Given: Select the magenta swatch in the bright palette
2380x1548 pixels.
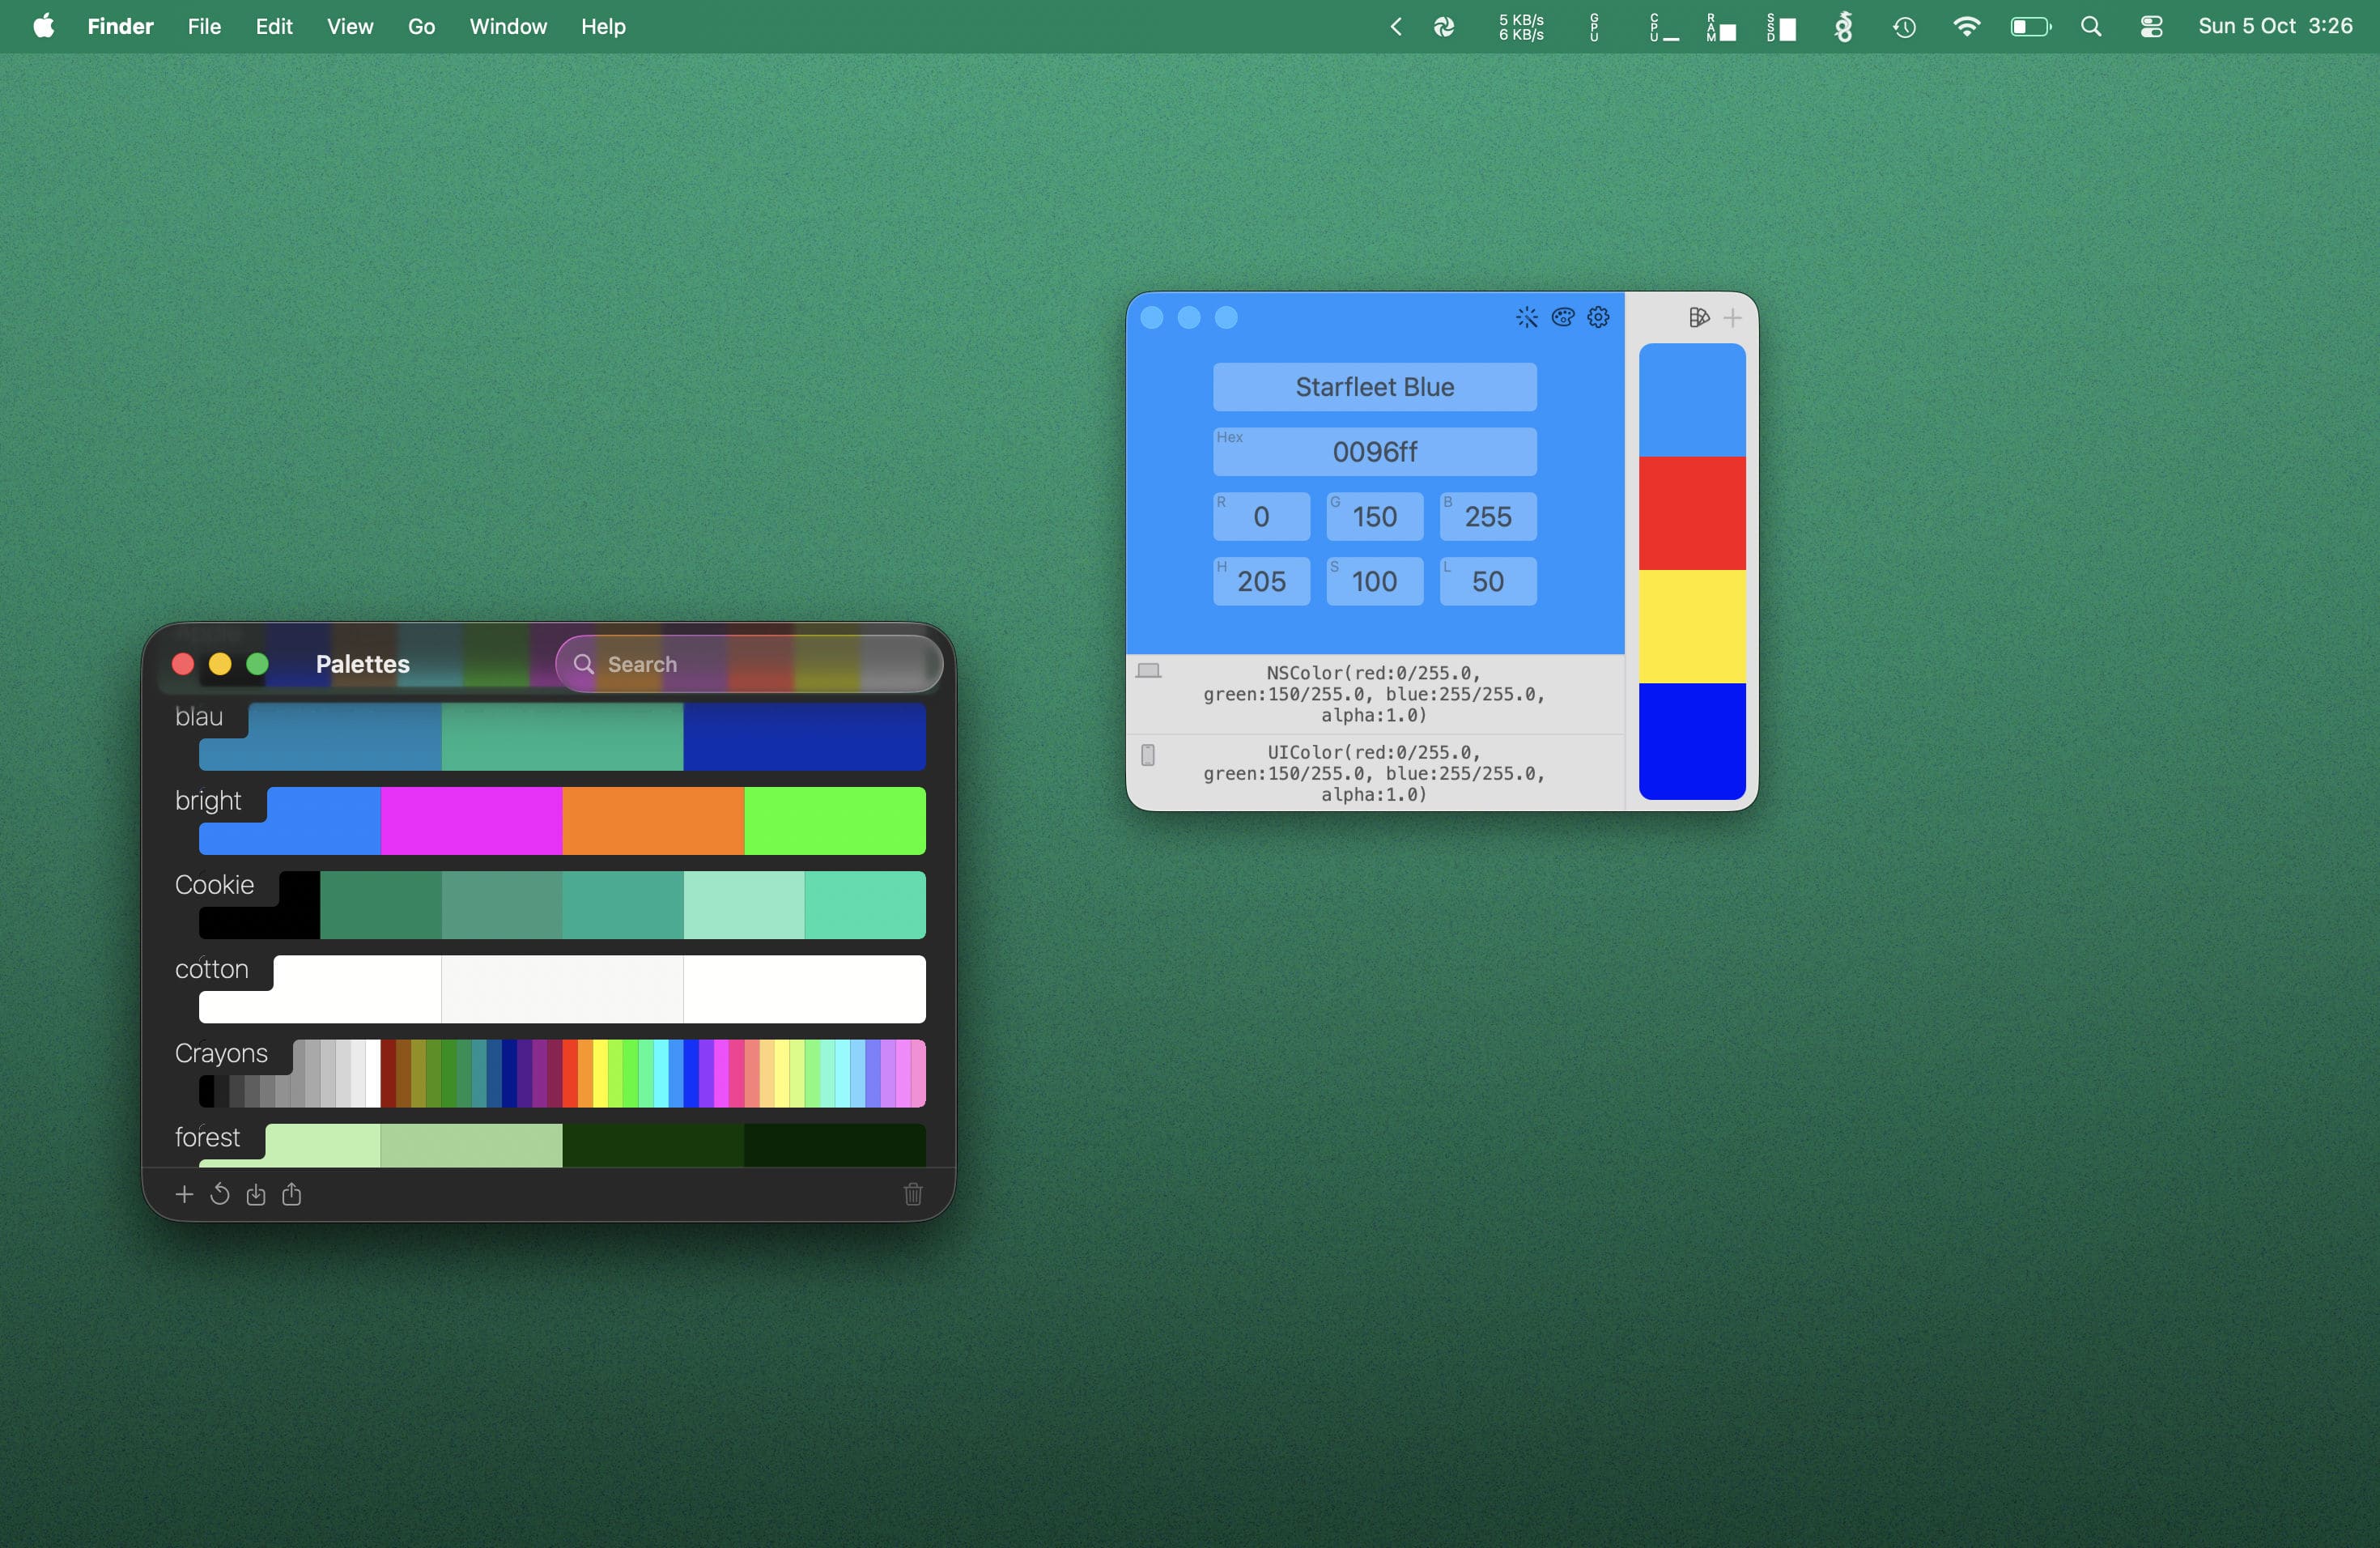Looking at the screenshot, I should 471,820.
